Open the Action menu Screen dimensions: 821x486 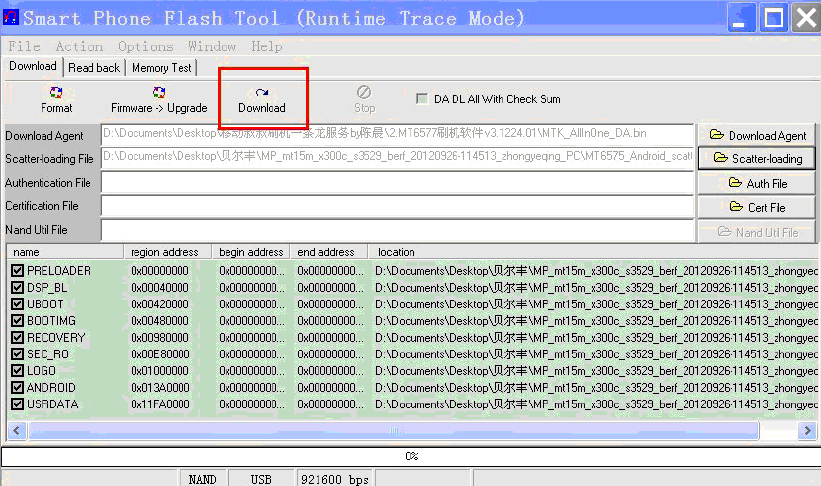(79, 46)
